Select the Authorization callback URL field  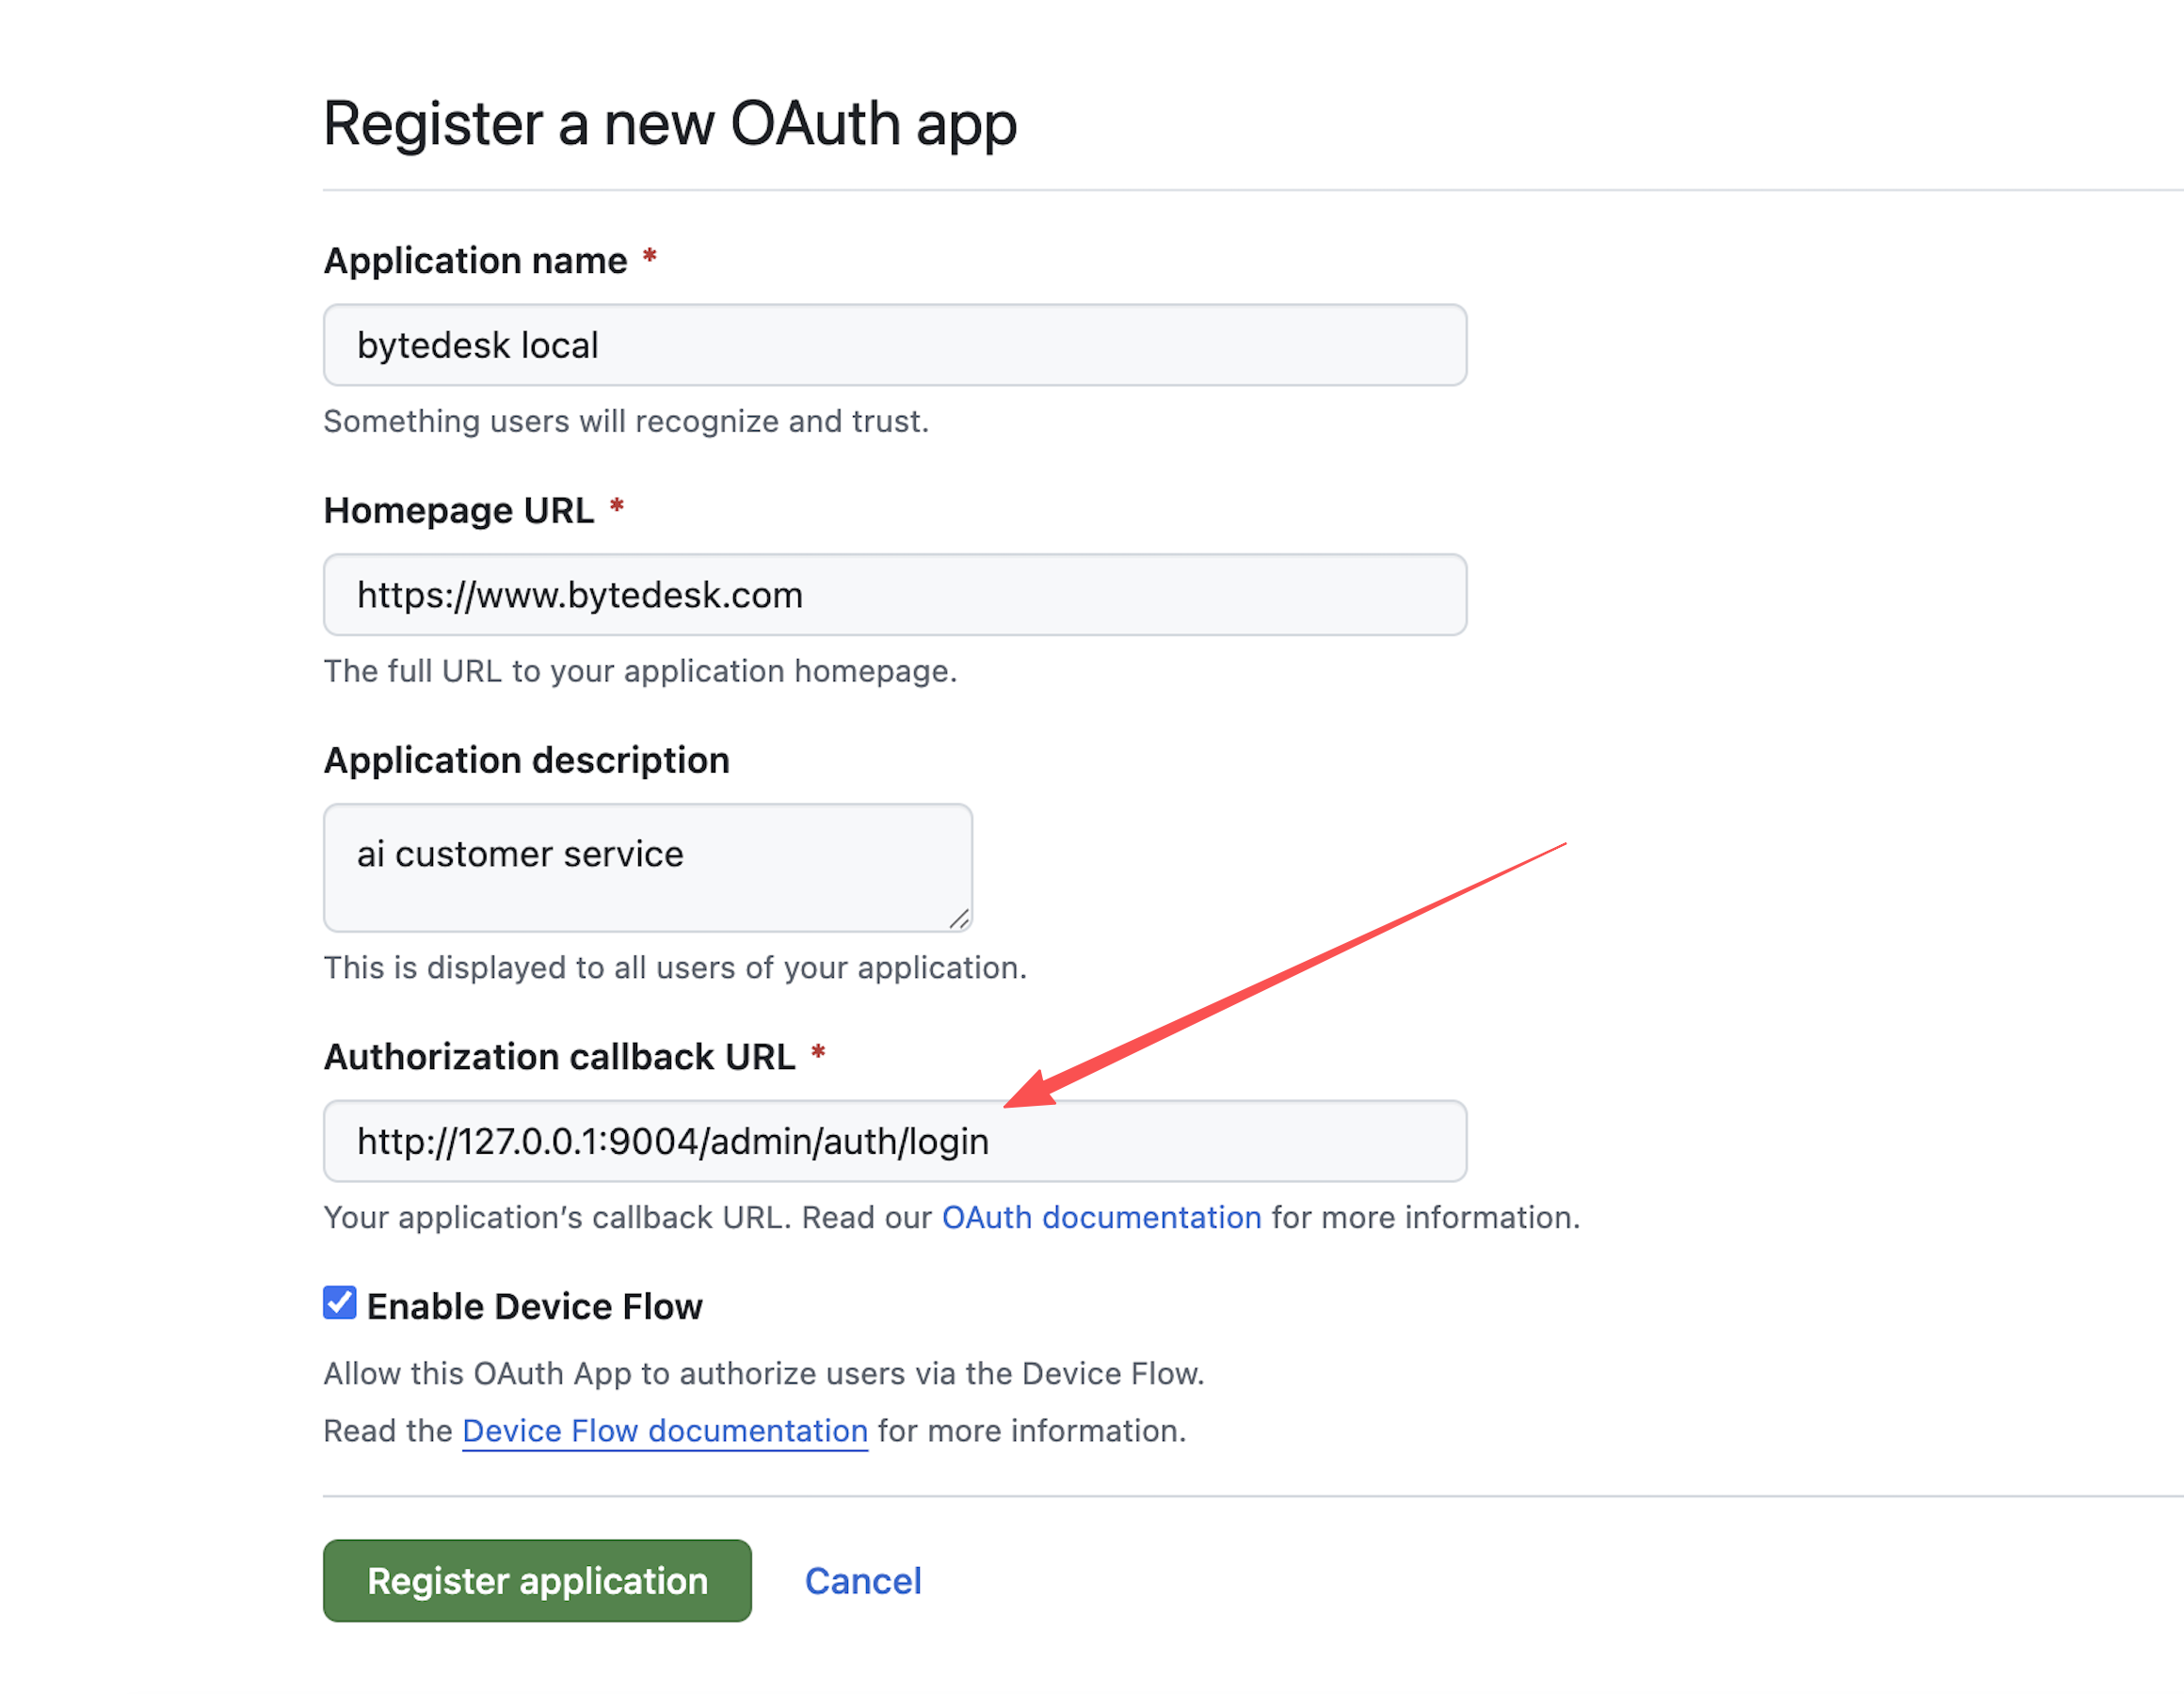click(x=894, y=1141)
